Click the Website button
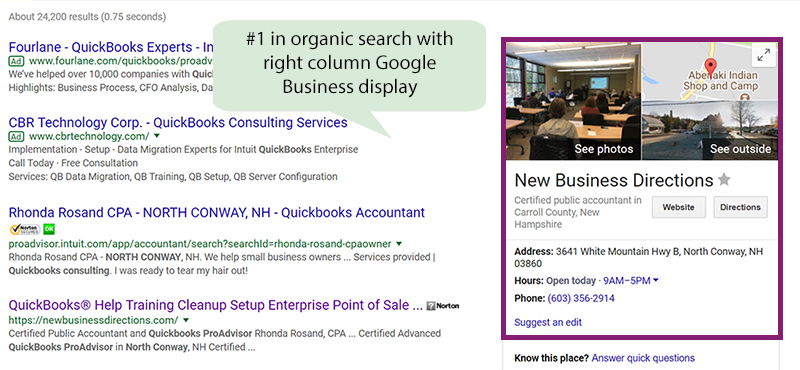The height and width of the screenshot is (370, 800). [x=679, y=207]
